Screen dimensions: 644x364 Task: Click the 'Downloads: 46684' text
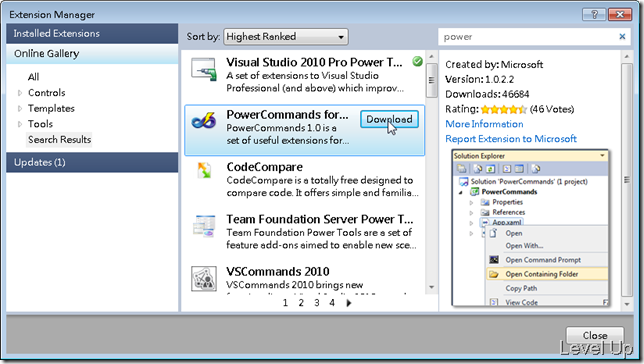tap(487, 94)
